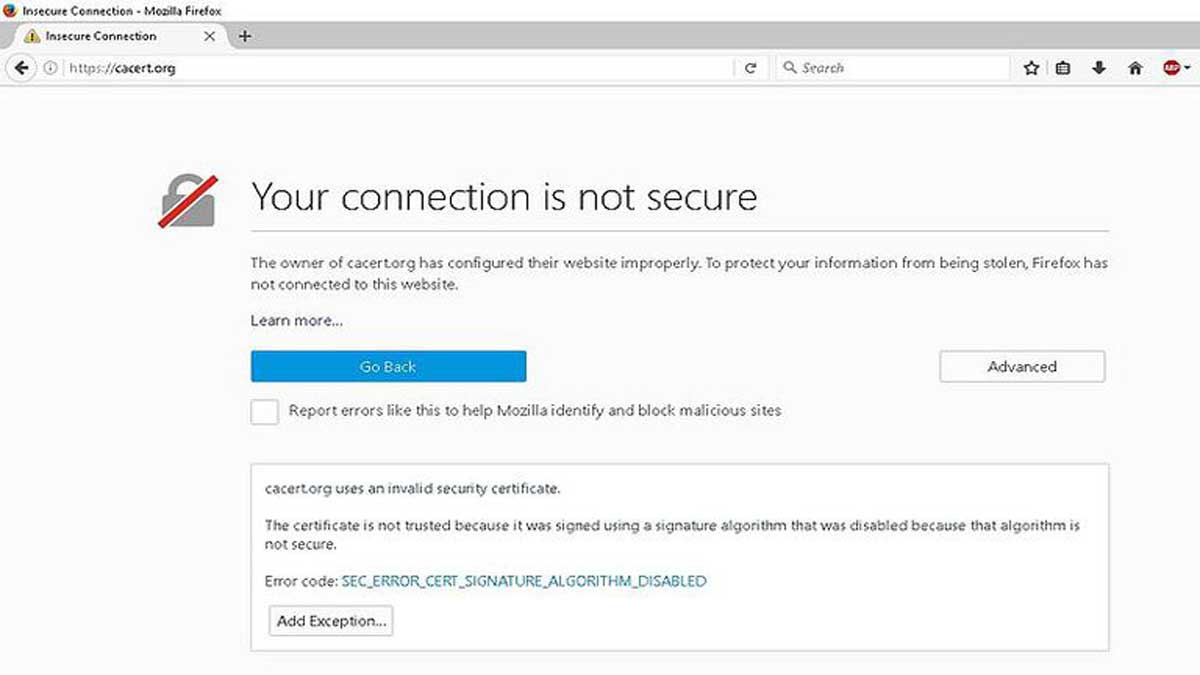Enable reporting errors to Mozilla checkbox
Image resolution: width=1200 pixels, height=675 pixels.
(x=264, y=411)
